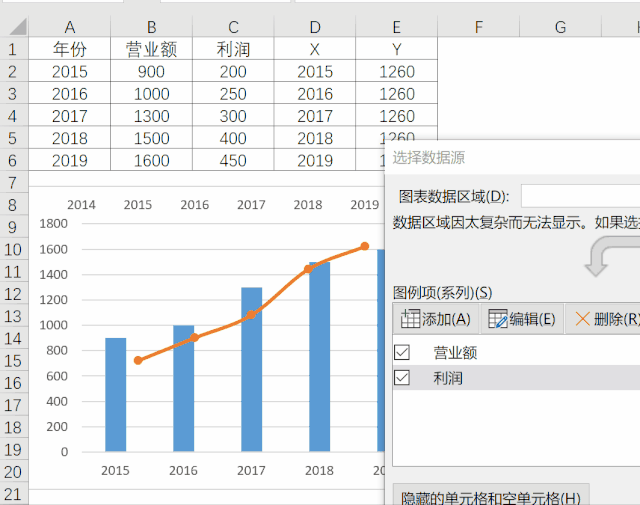This screenshot has height=505, width=640.
Task: Select cell B6 with value 1600
Action: [151, 160]
